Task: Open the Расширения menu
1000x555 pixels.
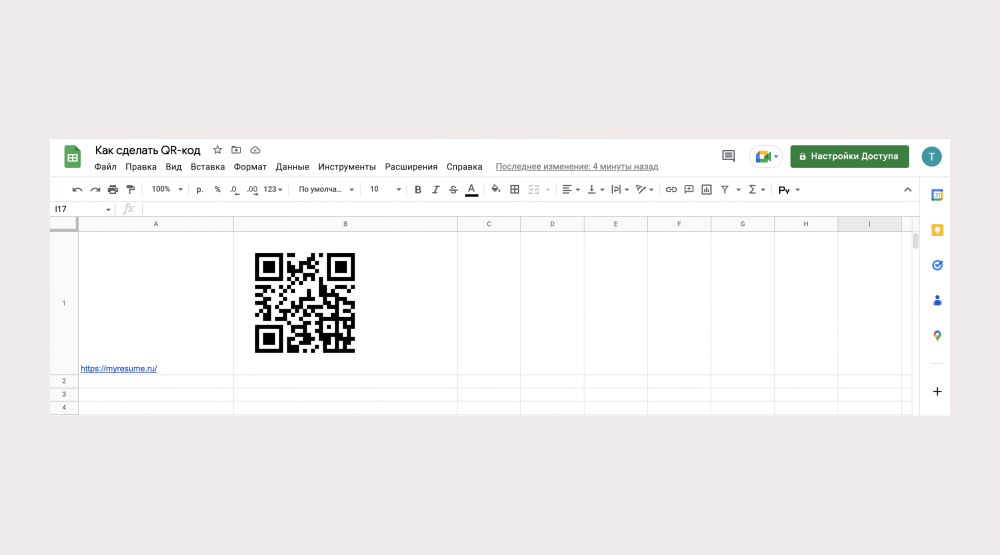Action: point(411,166)
